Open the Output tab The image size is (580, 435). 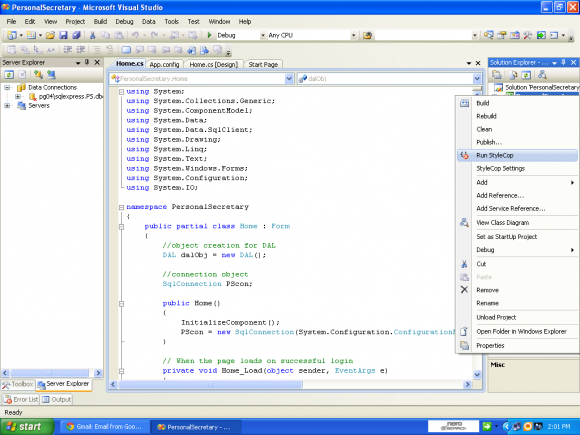(x=57, y=399)
